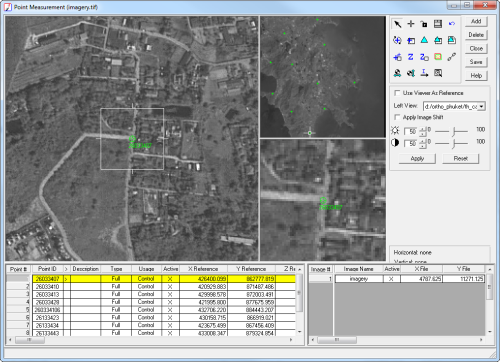Click the Apply button
The height and width of the screenshot is (362, 500).
pos(417,159)
